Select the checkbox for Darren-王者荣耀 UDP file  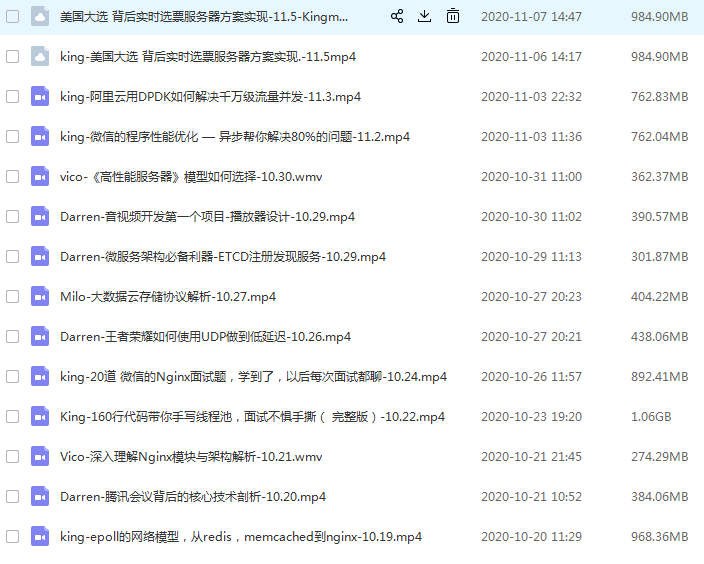(x=13, y=336)
